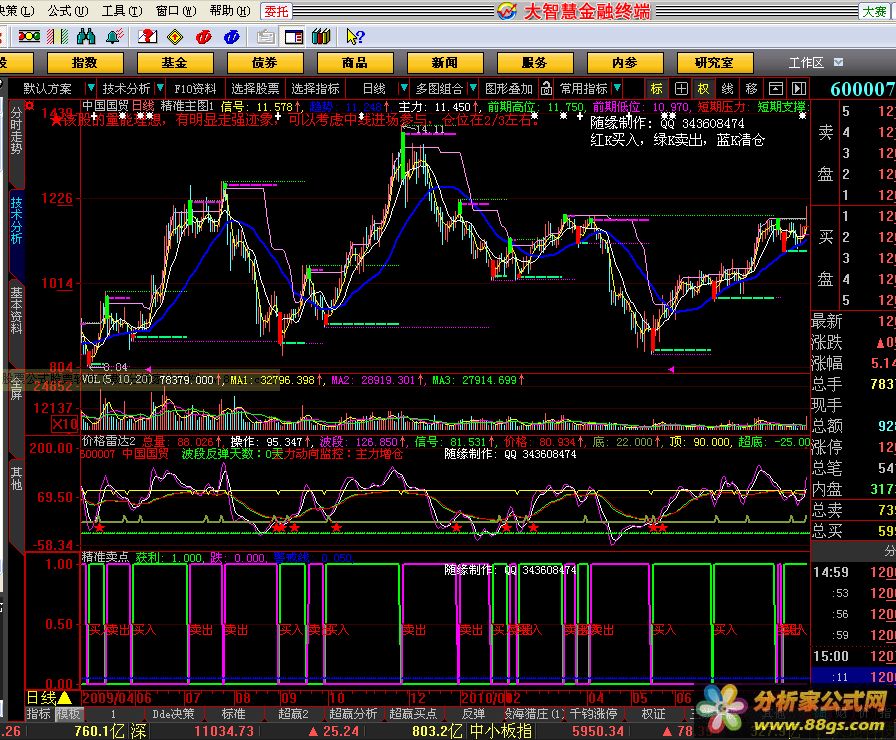
Task: Select the 超赢分析 template tab
Action: (353, 714)
